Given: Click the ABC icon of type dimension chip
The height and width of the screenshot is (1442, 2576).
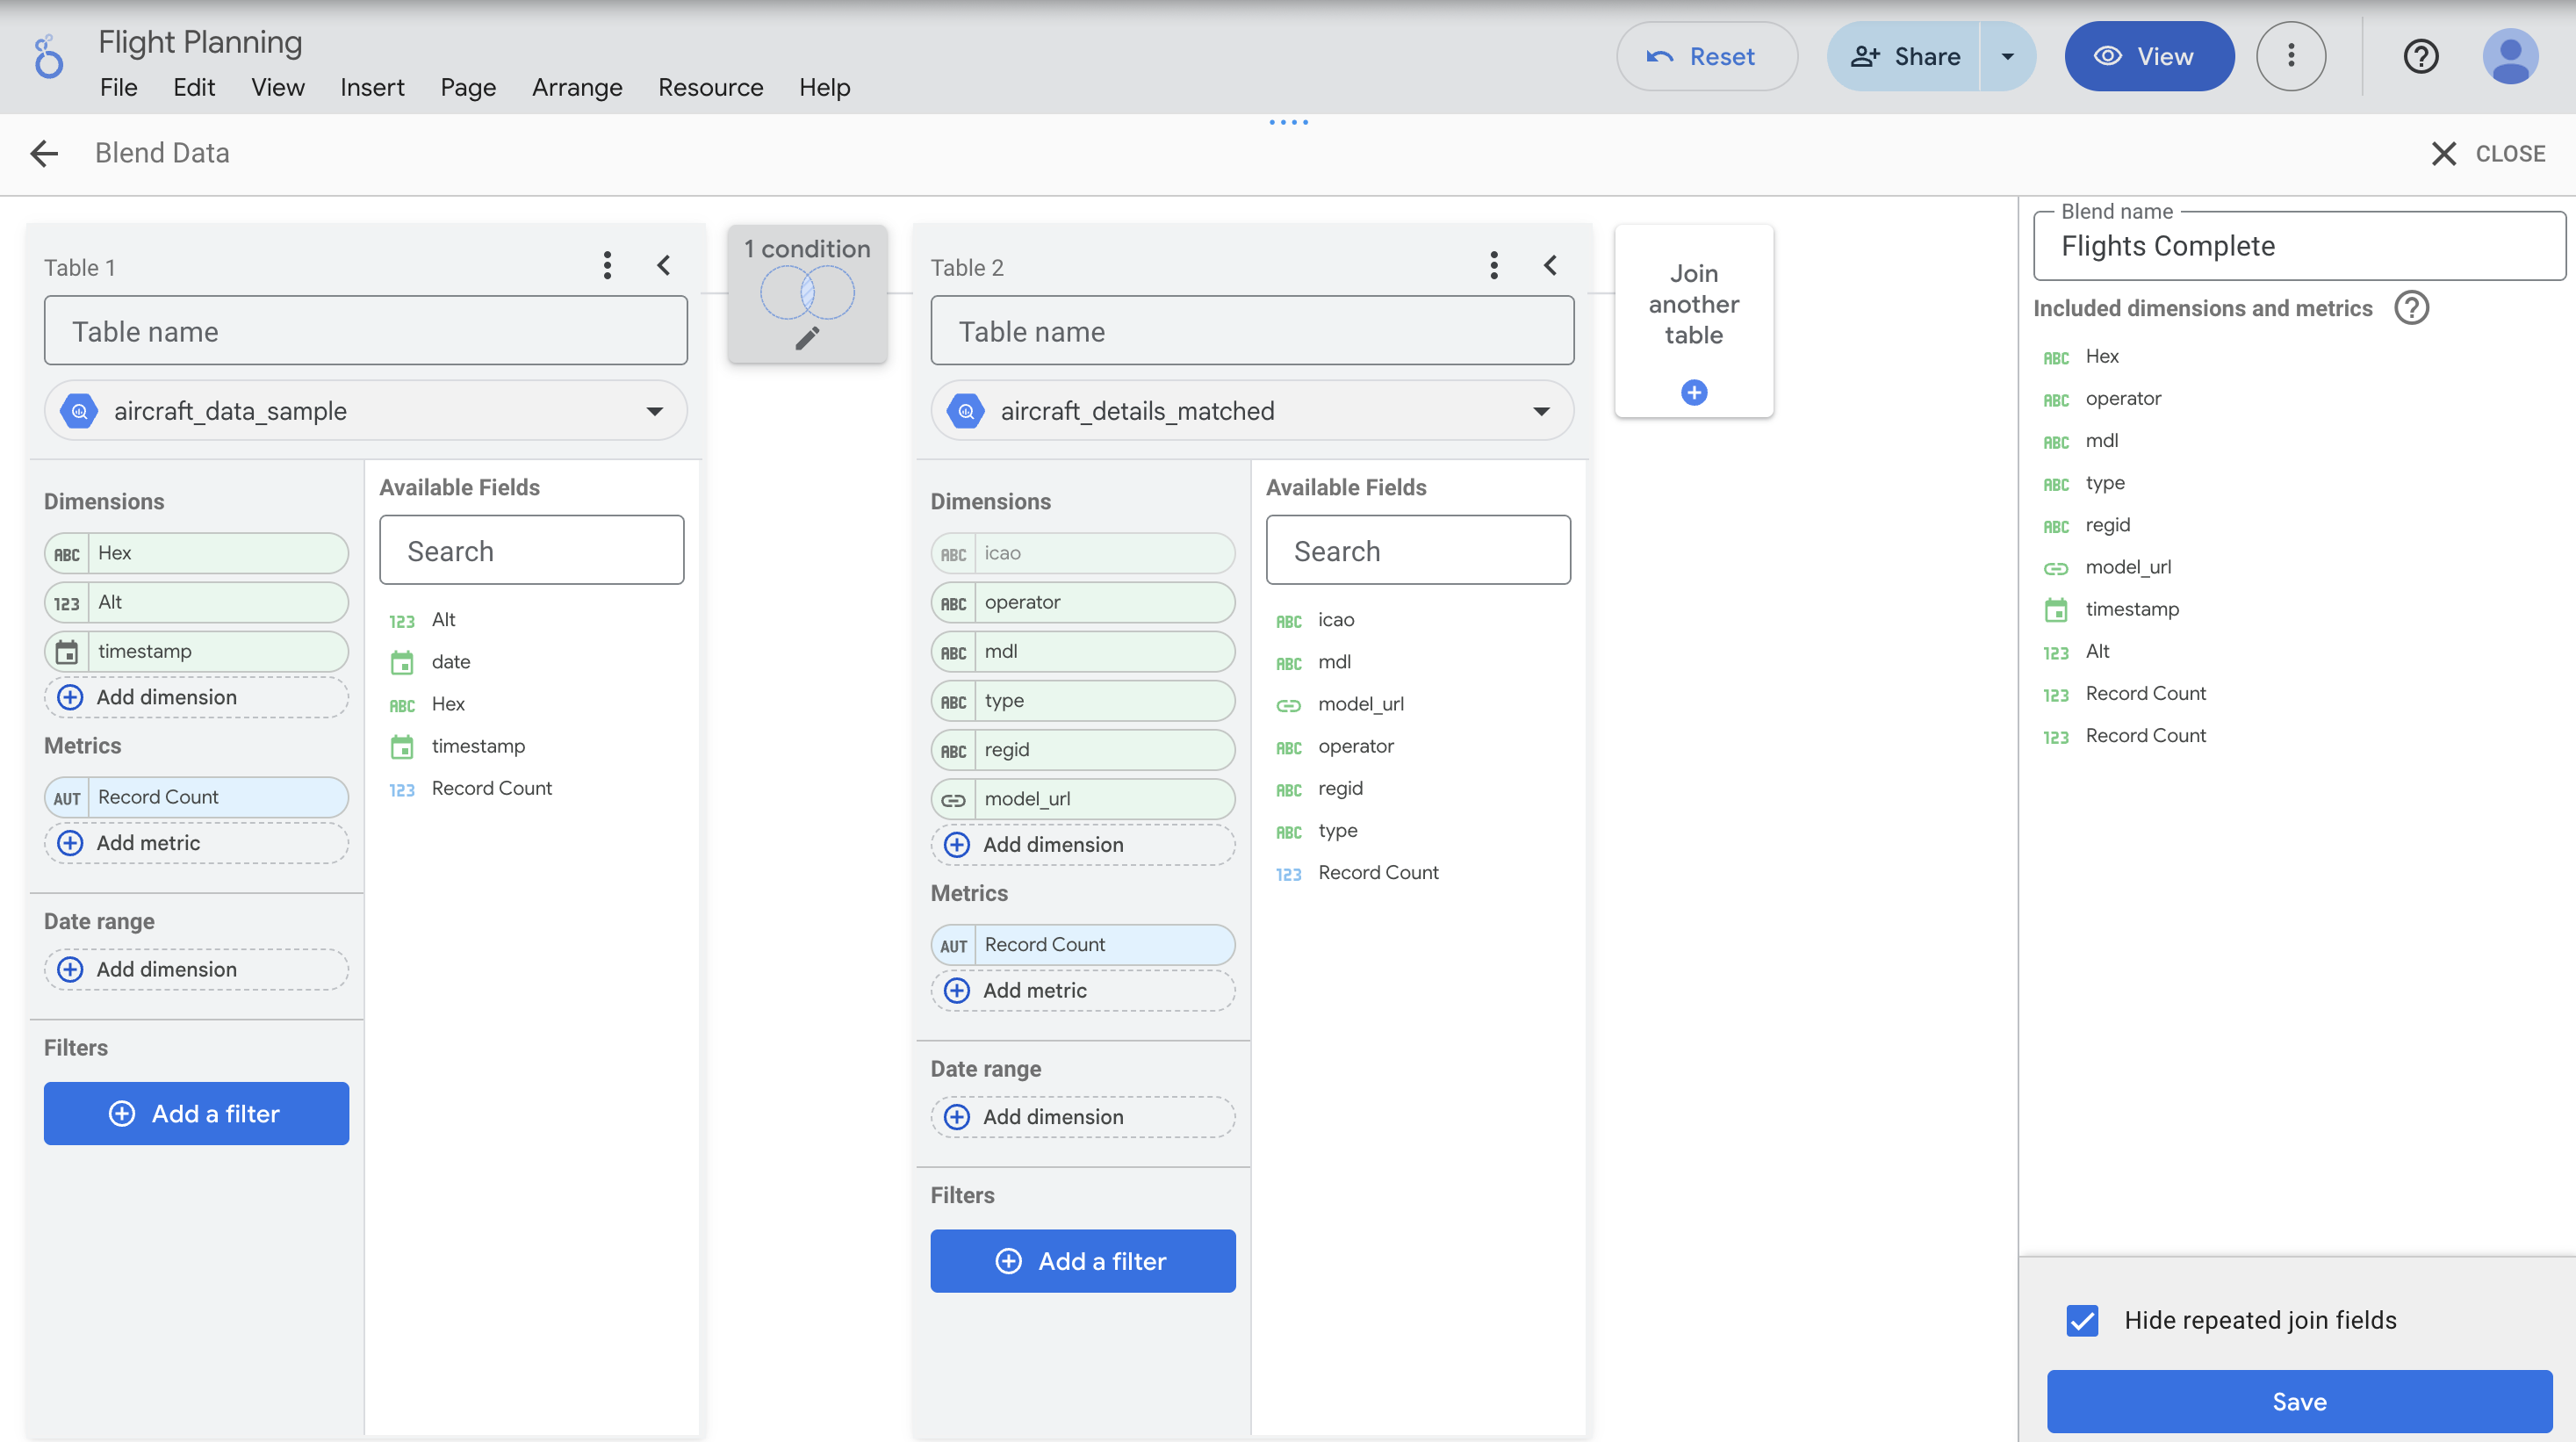Looking at the screenshot, I should 954,702.
